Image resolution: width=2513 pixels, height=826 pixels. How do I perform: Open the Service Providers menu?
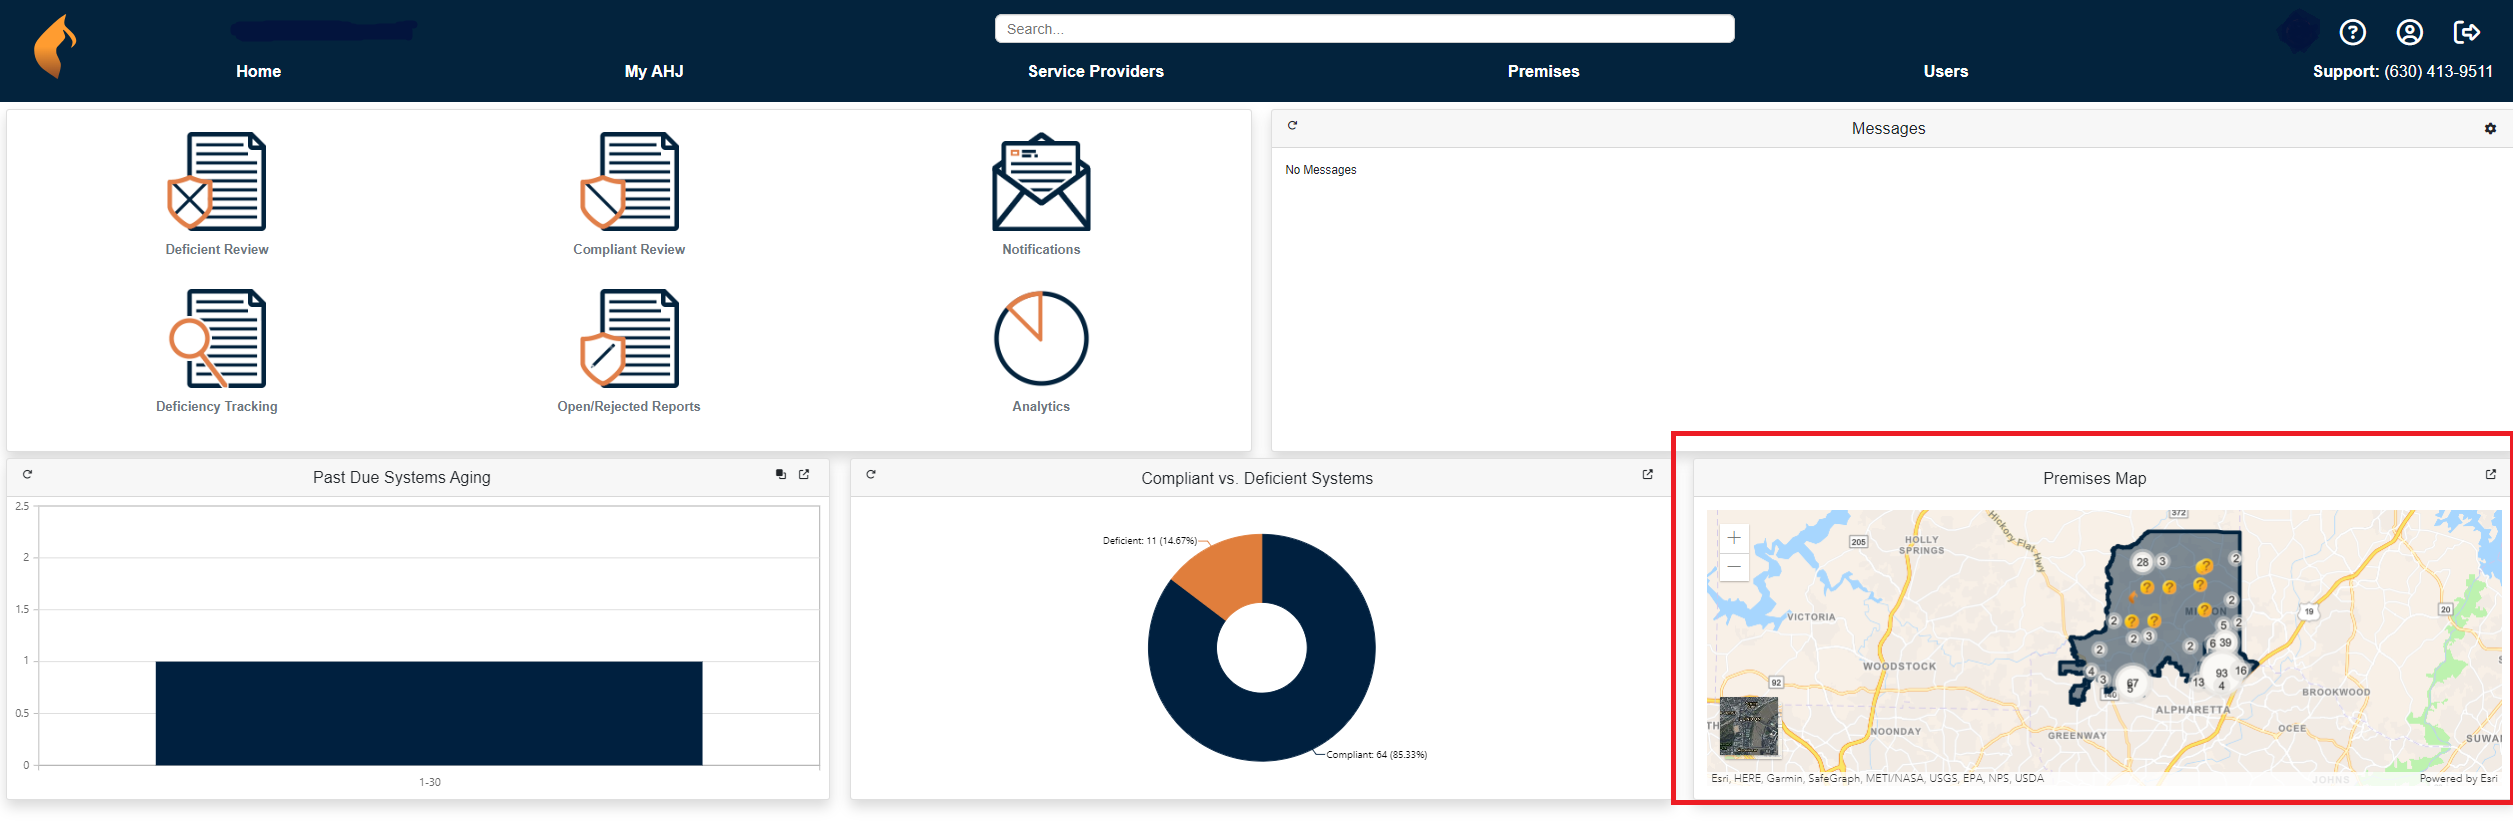click(x=1096, y=71)
